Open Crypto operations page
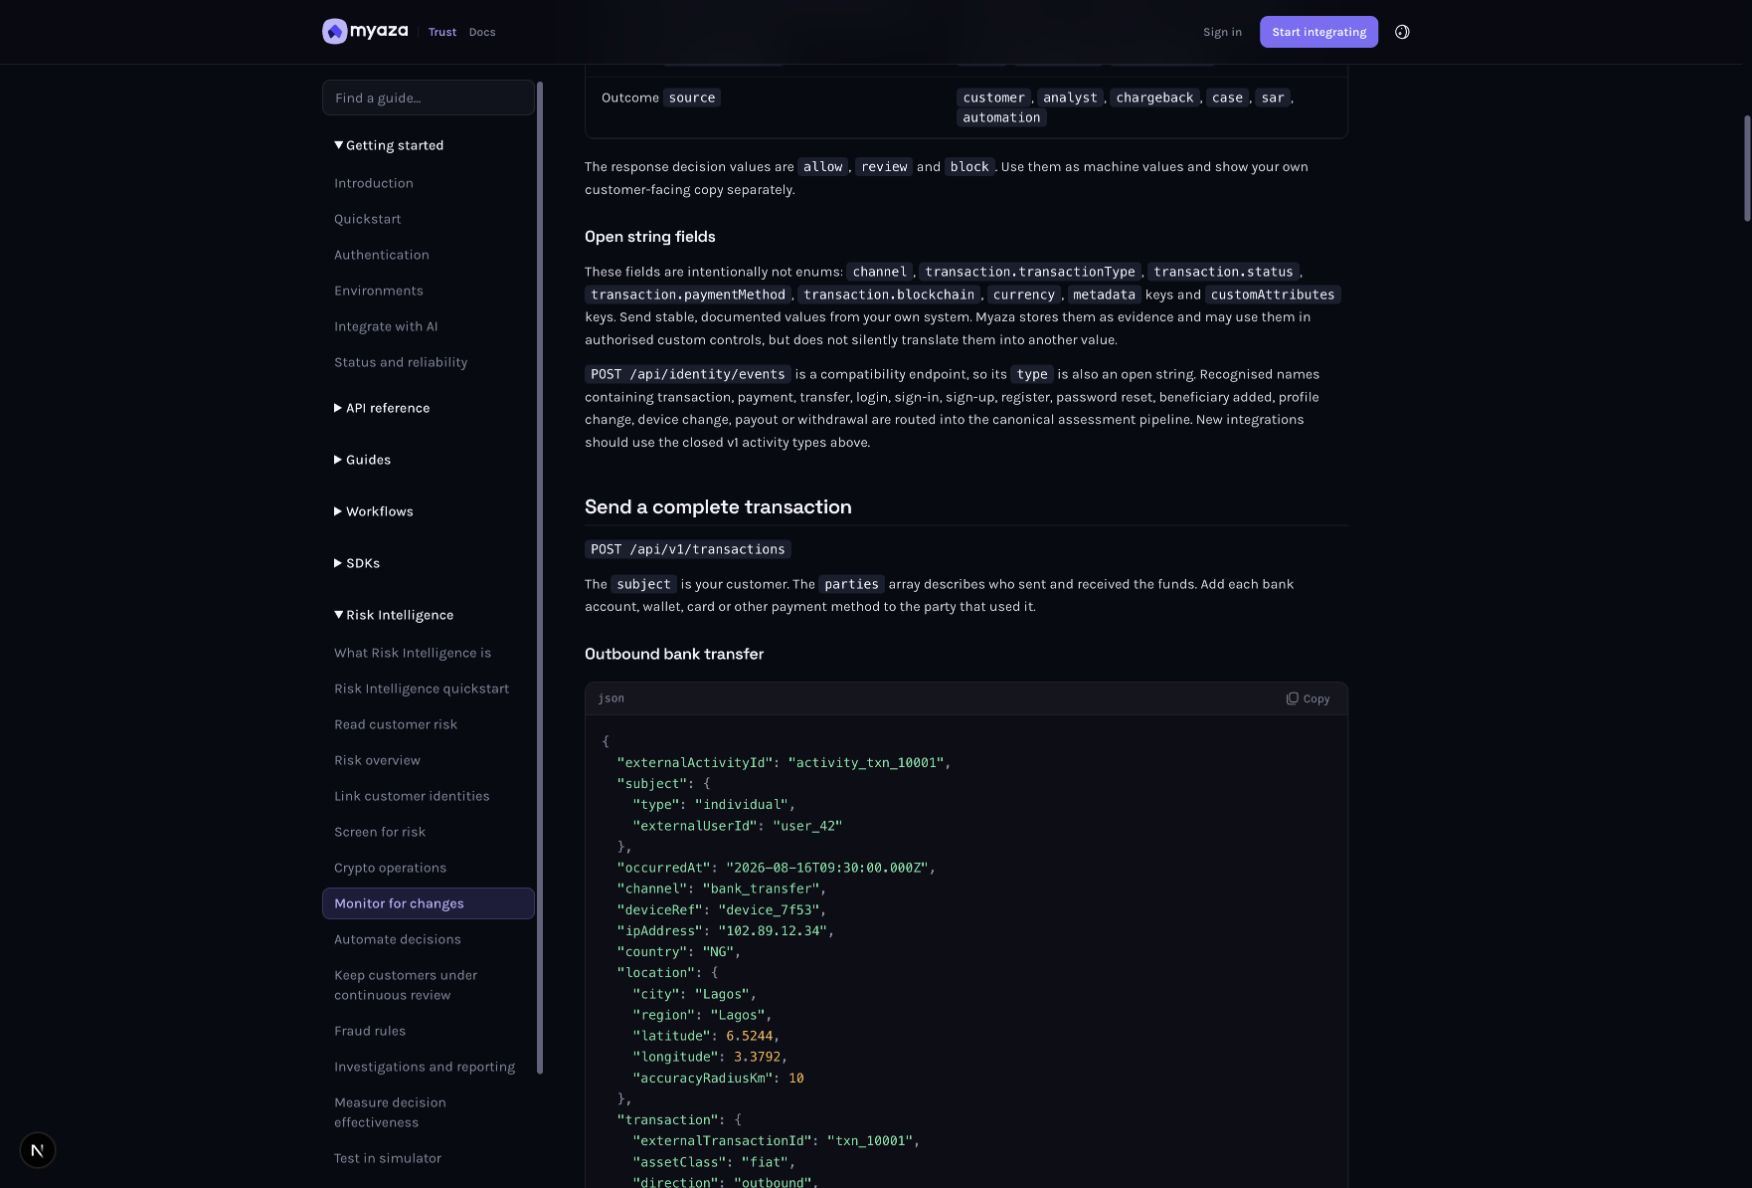Viewport: 1752px width, 1188px height. tap(390, 868)
